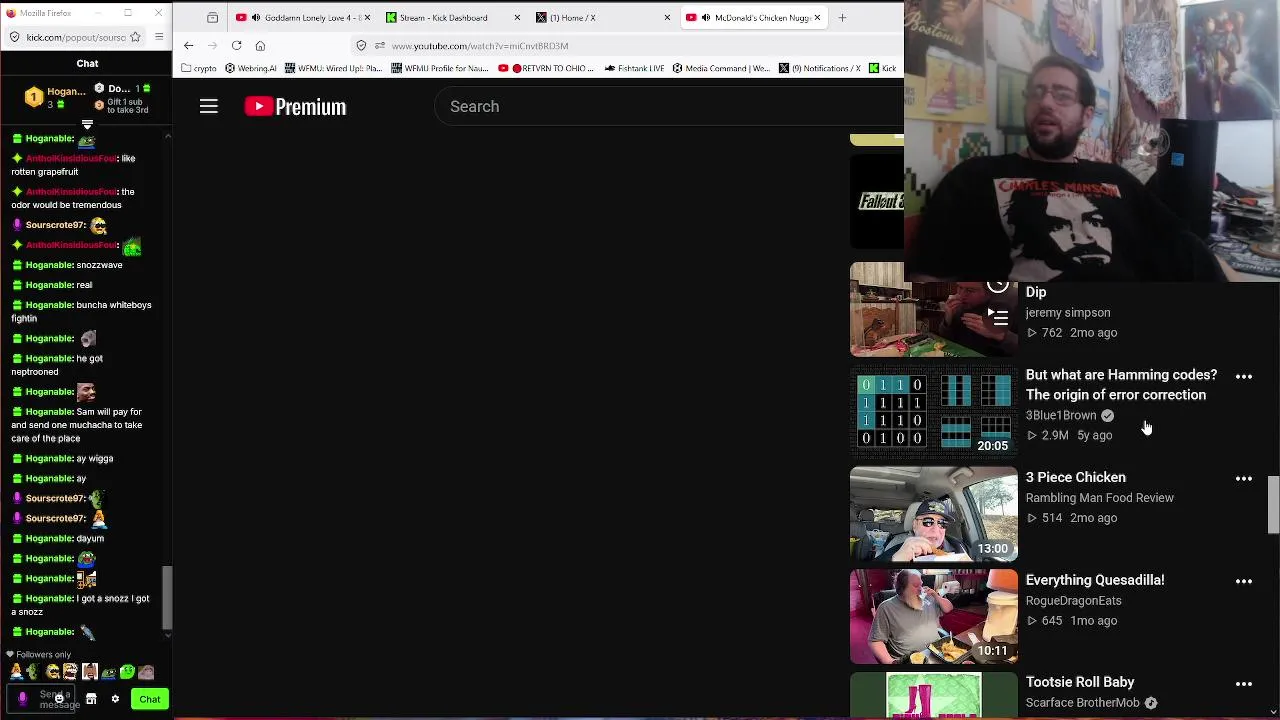The image size is (1280, 720).
Task: Mute the McDonald's Chicken Nuggets tab audio
Action: 705,18
